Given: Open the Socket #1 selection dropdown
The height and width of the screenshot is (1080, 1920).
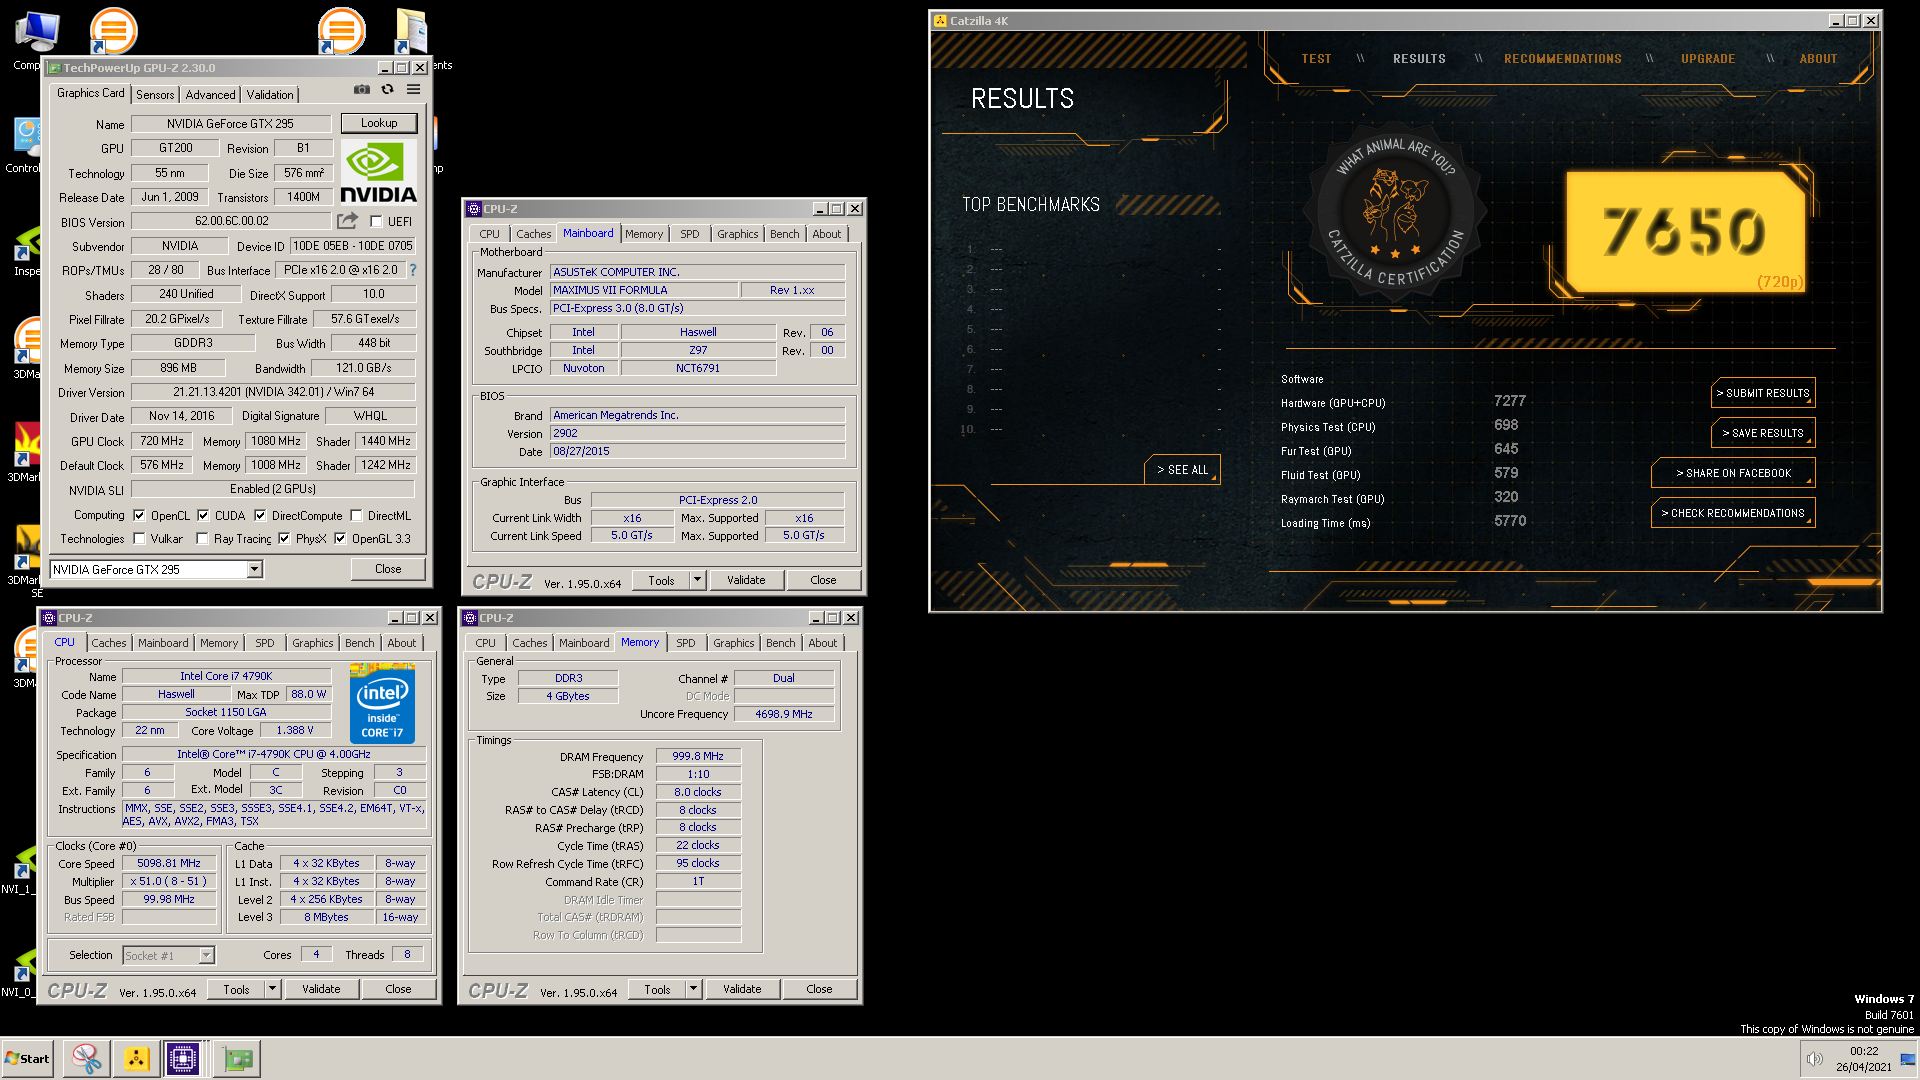Looking at the screenshot, I should [206, 956].
